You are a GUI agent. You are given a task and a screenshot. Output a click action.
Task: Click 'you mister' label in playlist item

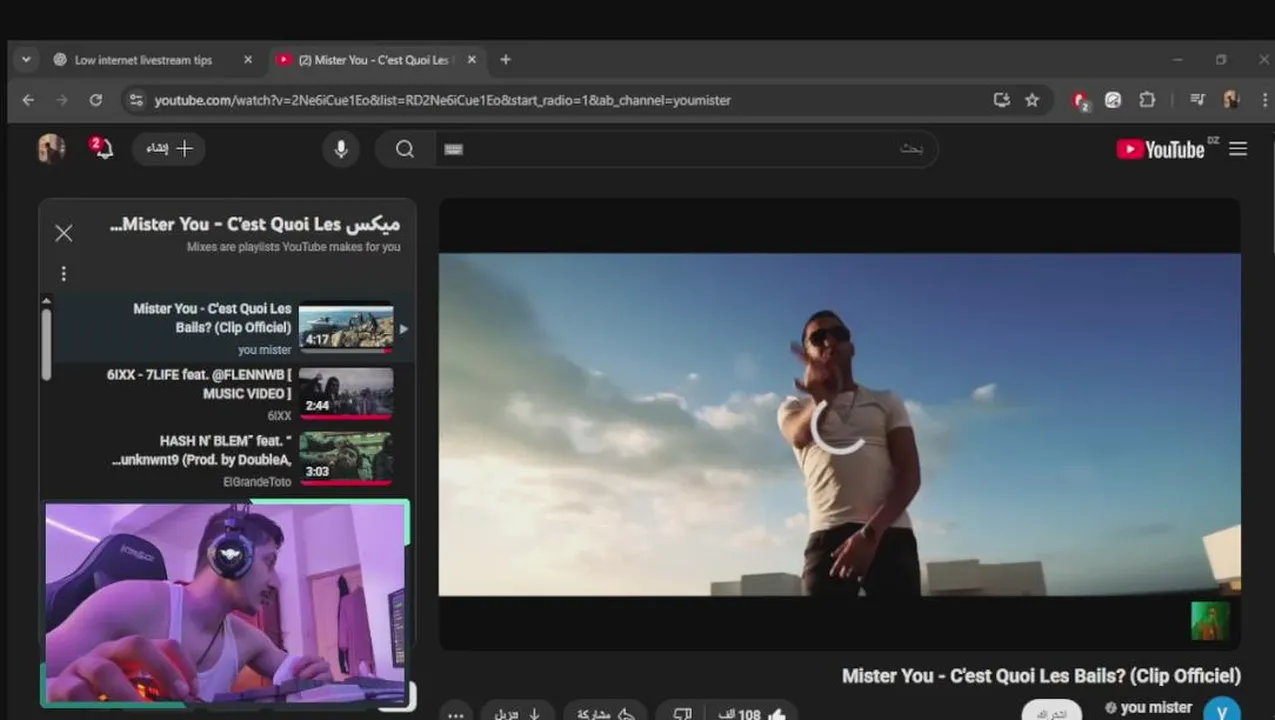tap(265, 350)
